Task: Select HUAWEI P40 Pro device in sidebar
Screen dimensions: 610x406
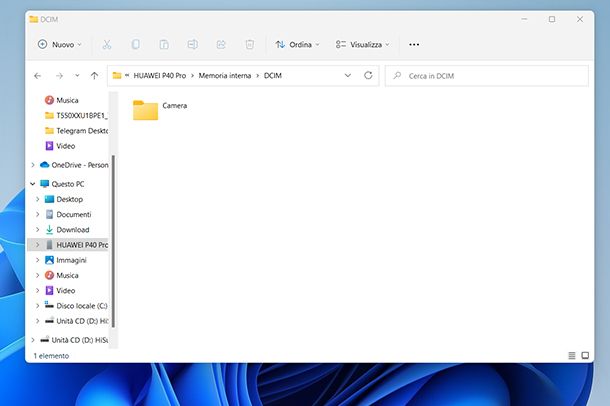Action: pyautogui.click(x=76, y=245)
